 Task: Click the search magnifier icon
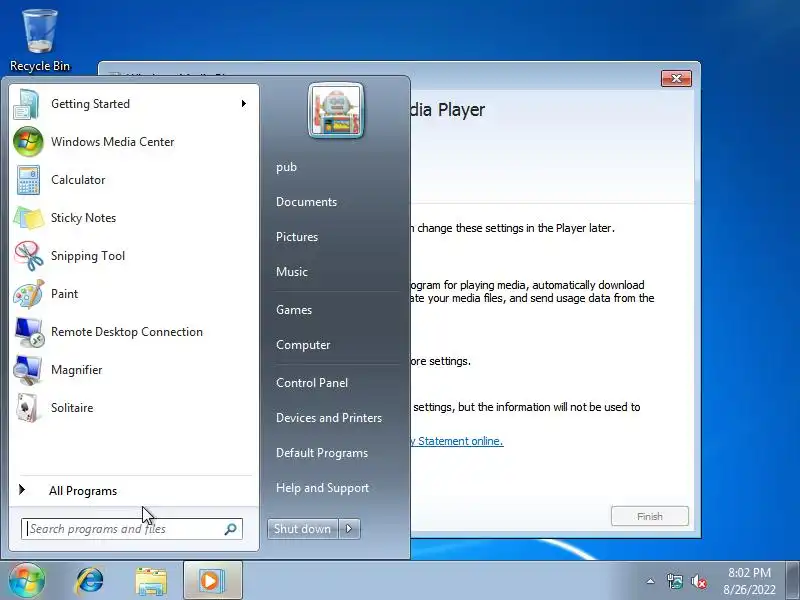coord(230,529)
